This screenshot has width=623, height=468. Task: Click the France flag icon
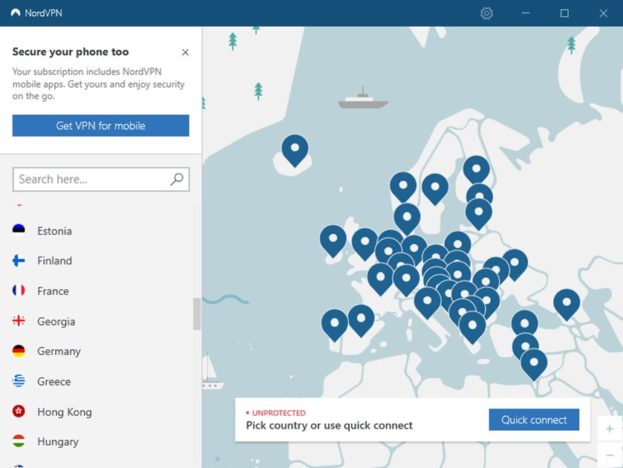[19, 290]
